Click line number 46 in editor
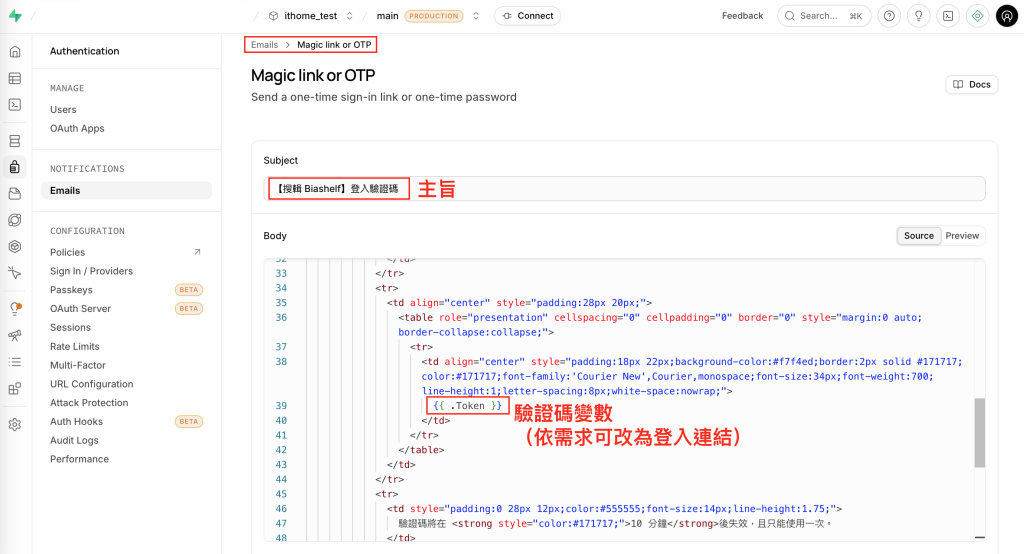 [281, 509]
